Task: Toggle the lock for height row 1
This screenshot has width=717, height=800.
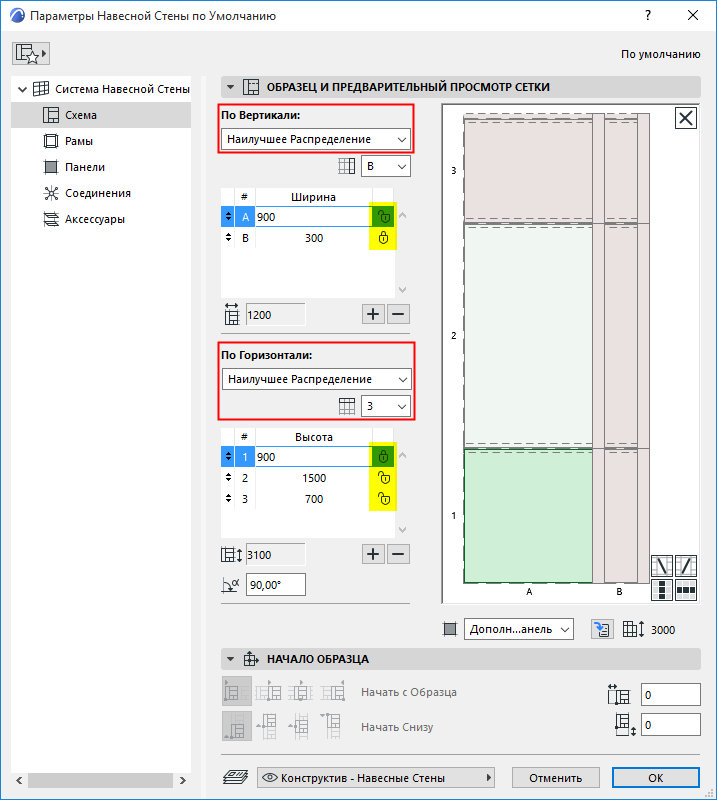Action: [x=383, y=457]
